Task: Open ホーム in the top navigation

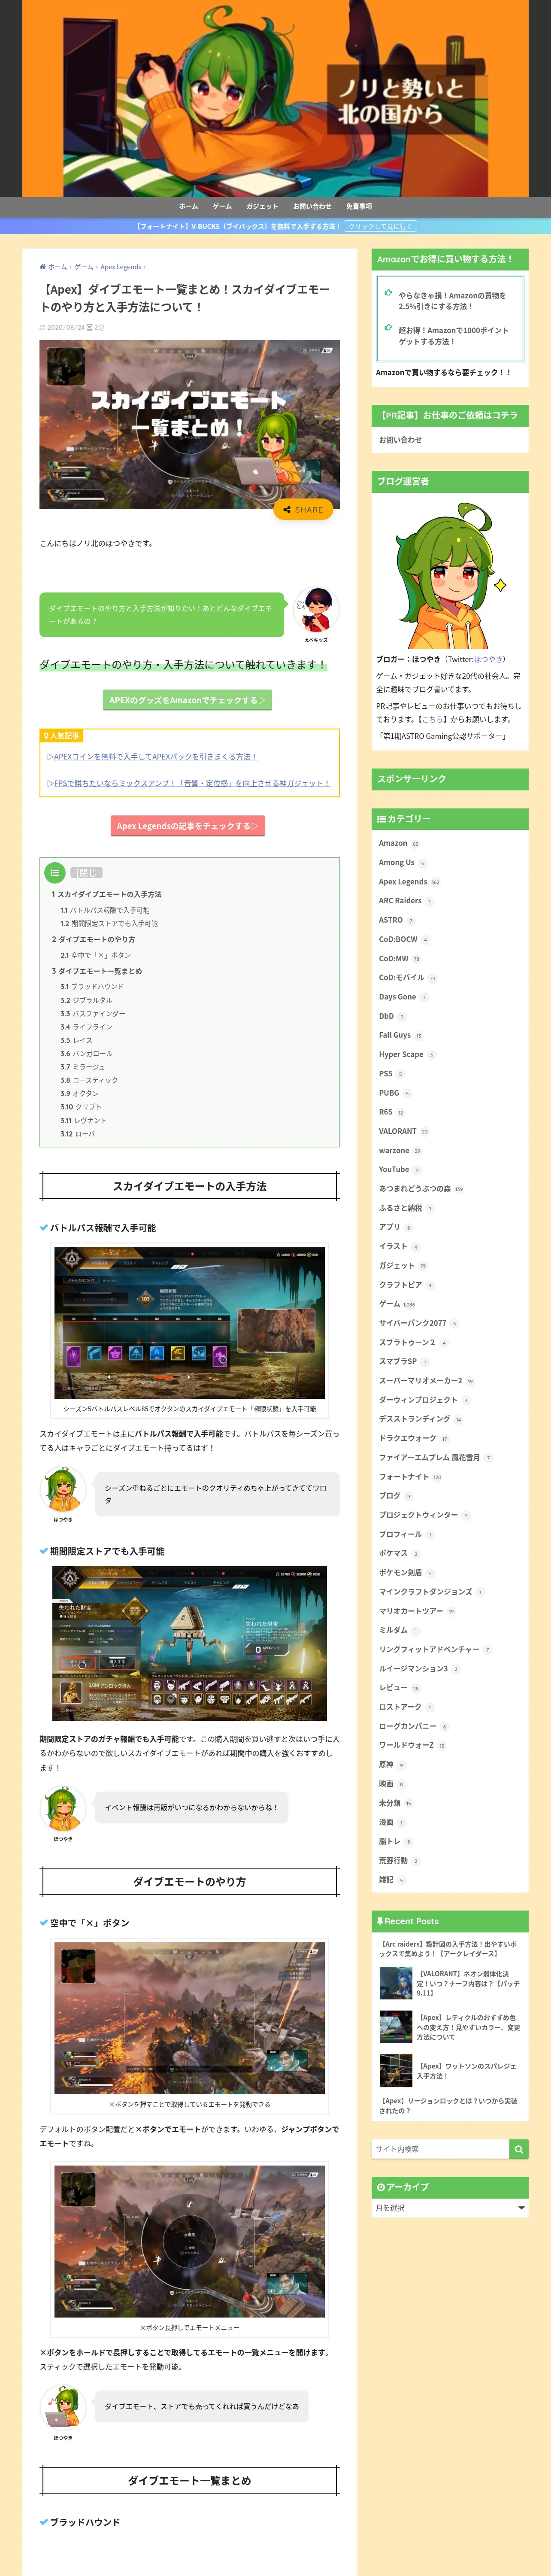Action: click(188, 206)
